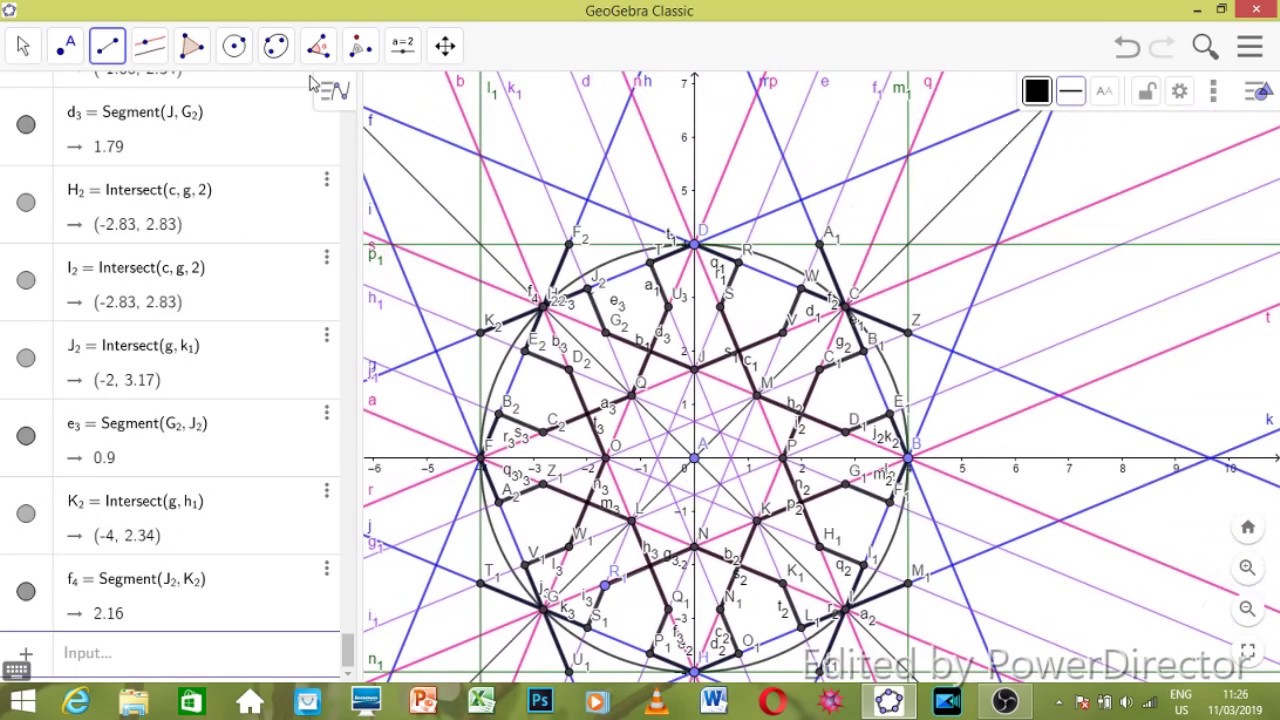Open more options for H₂ row
The width and height of the screenshot is (1280, 720).
click(326, 180)
